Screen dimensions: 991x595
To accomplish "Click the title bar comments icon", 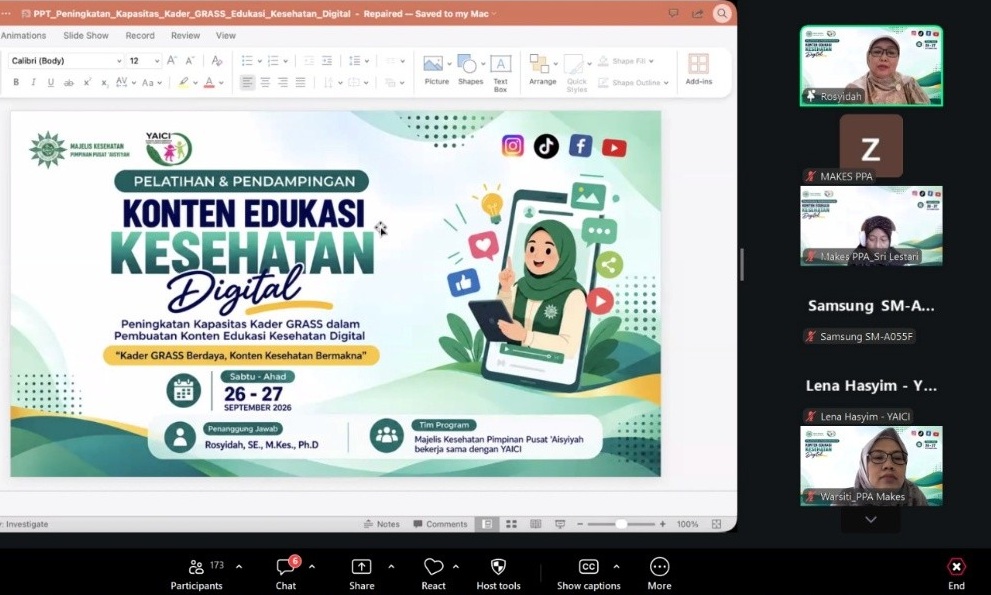I will (x=674, y=13).
